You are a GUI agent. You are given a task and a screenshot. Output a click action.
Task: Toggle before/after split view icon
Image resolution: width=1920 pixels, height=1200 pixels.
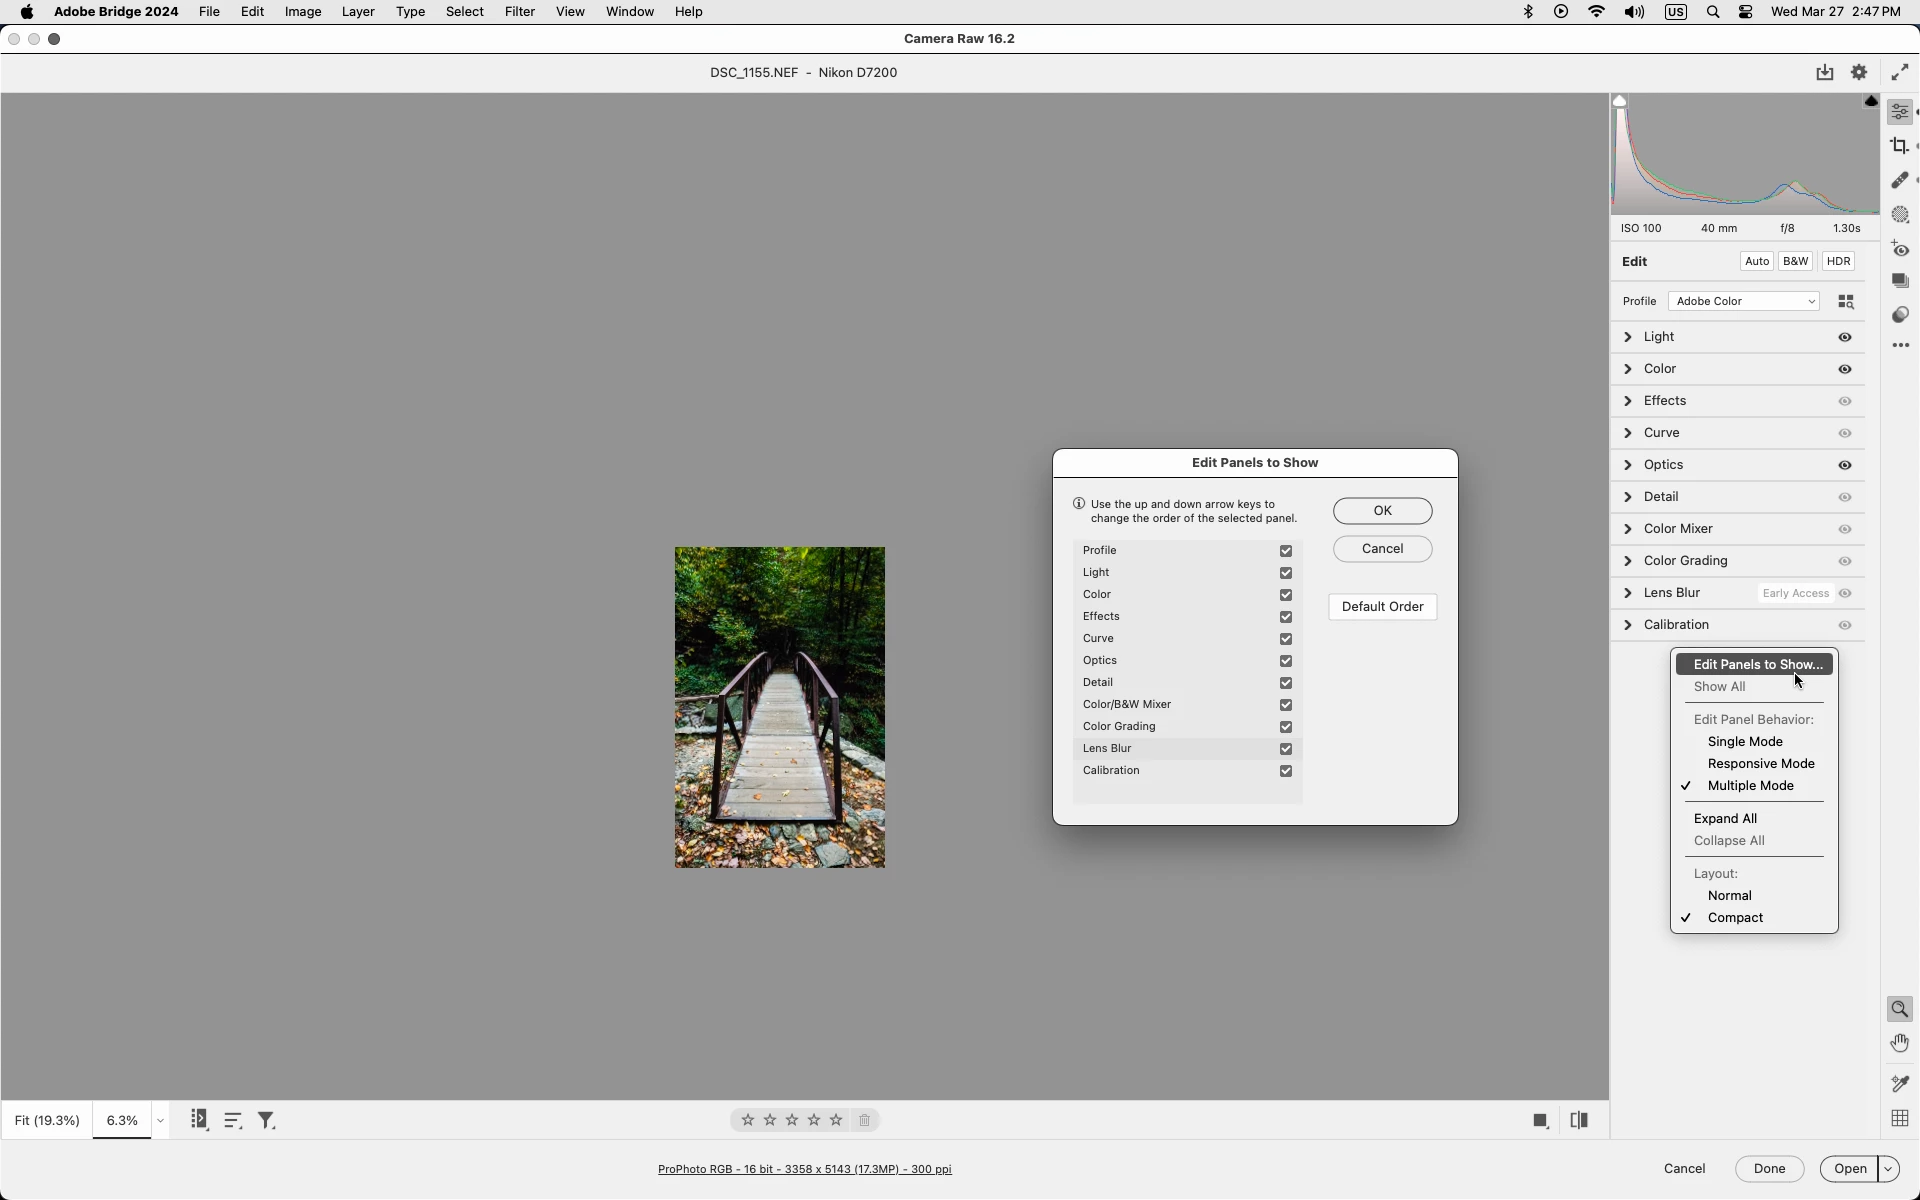(x=1579, y=1120)
